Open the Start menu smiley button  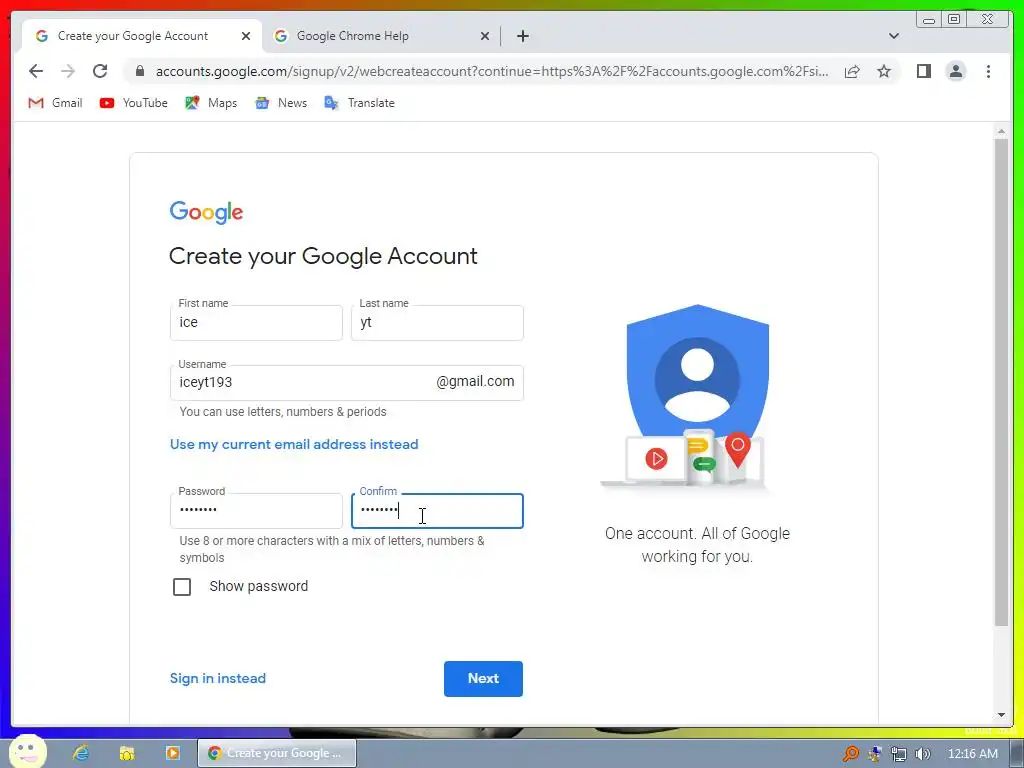pyautogui.click(x=27, y=752)
